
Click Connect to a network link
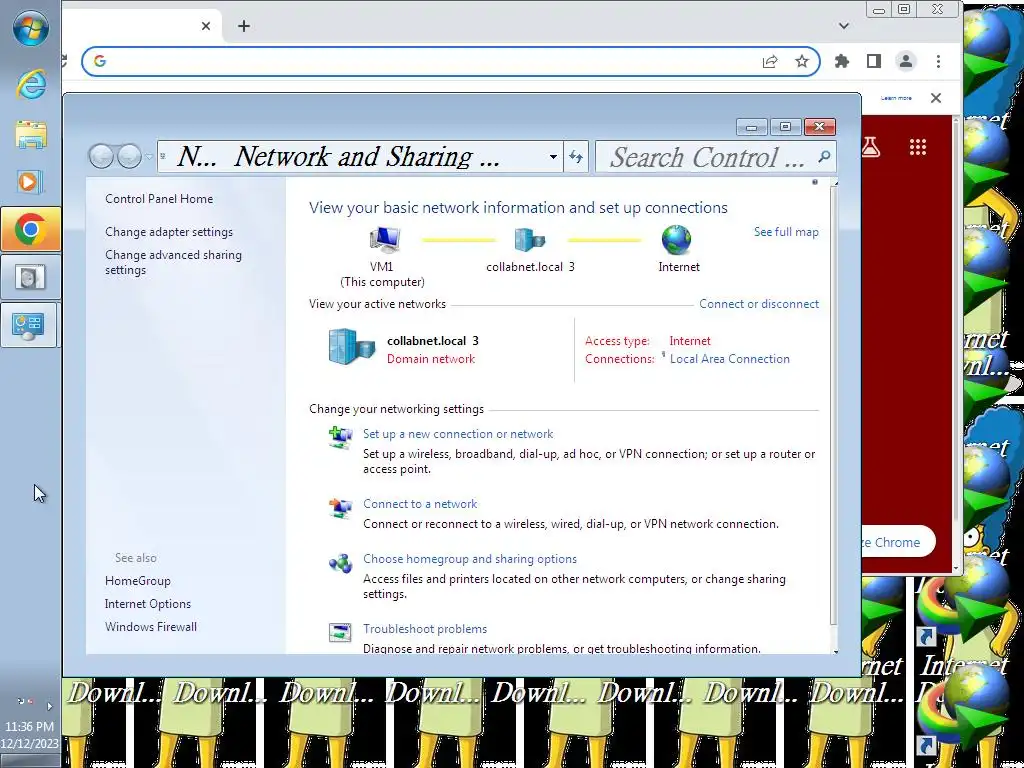(x=420, y=504)
